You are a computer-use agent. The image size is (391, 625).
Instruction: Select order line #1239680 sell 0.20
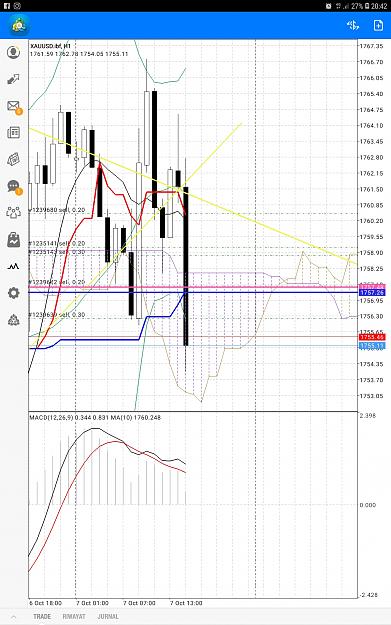pos(57,210)
